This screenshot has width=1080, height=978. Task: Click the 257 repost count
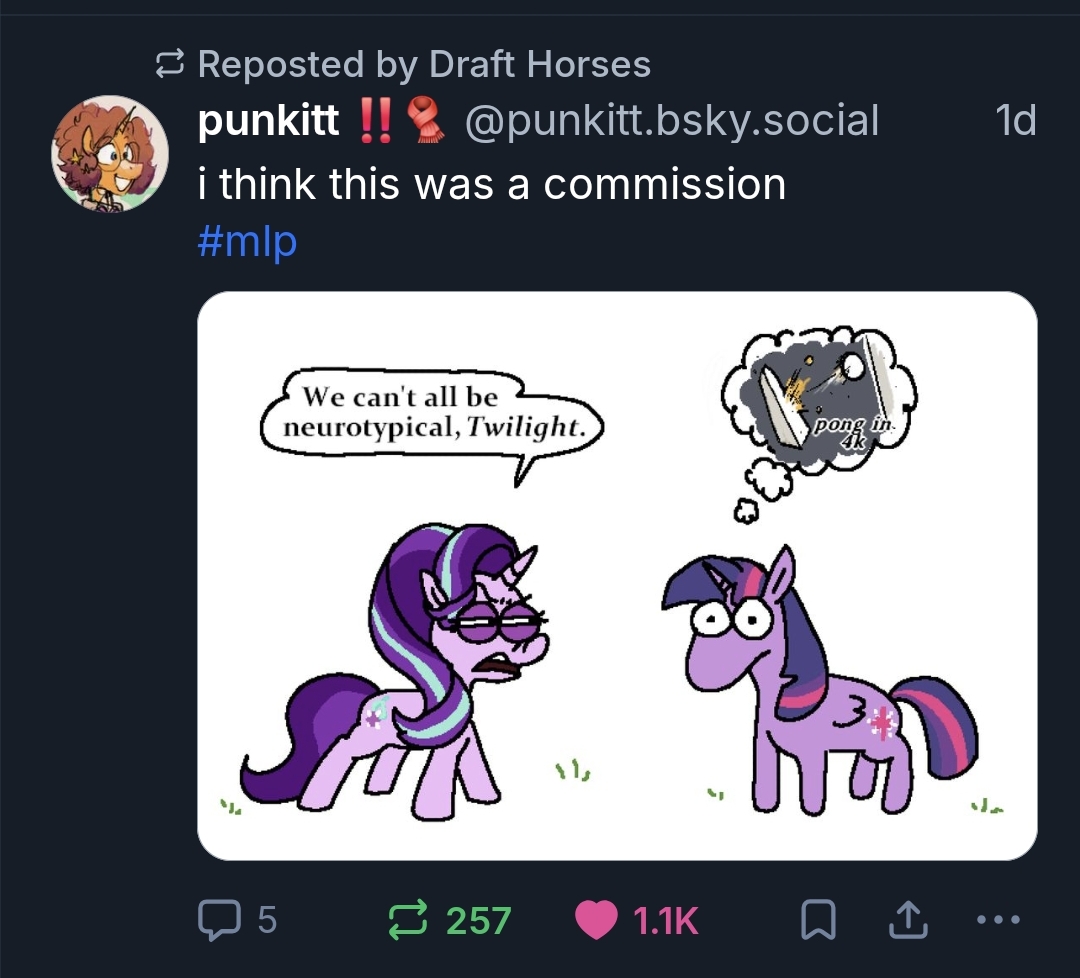tap(478, 921)
